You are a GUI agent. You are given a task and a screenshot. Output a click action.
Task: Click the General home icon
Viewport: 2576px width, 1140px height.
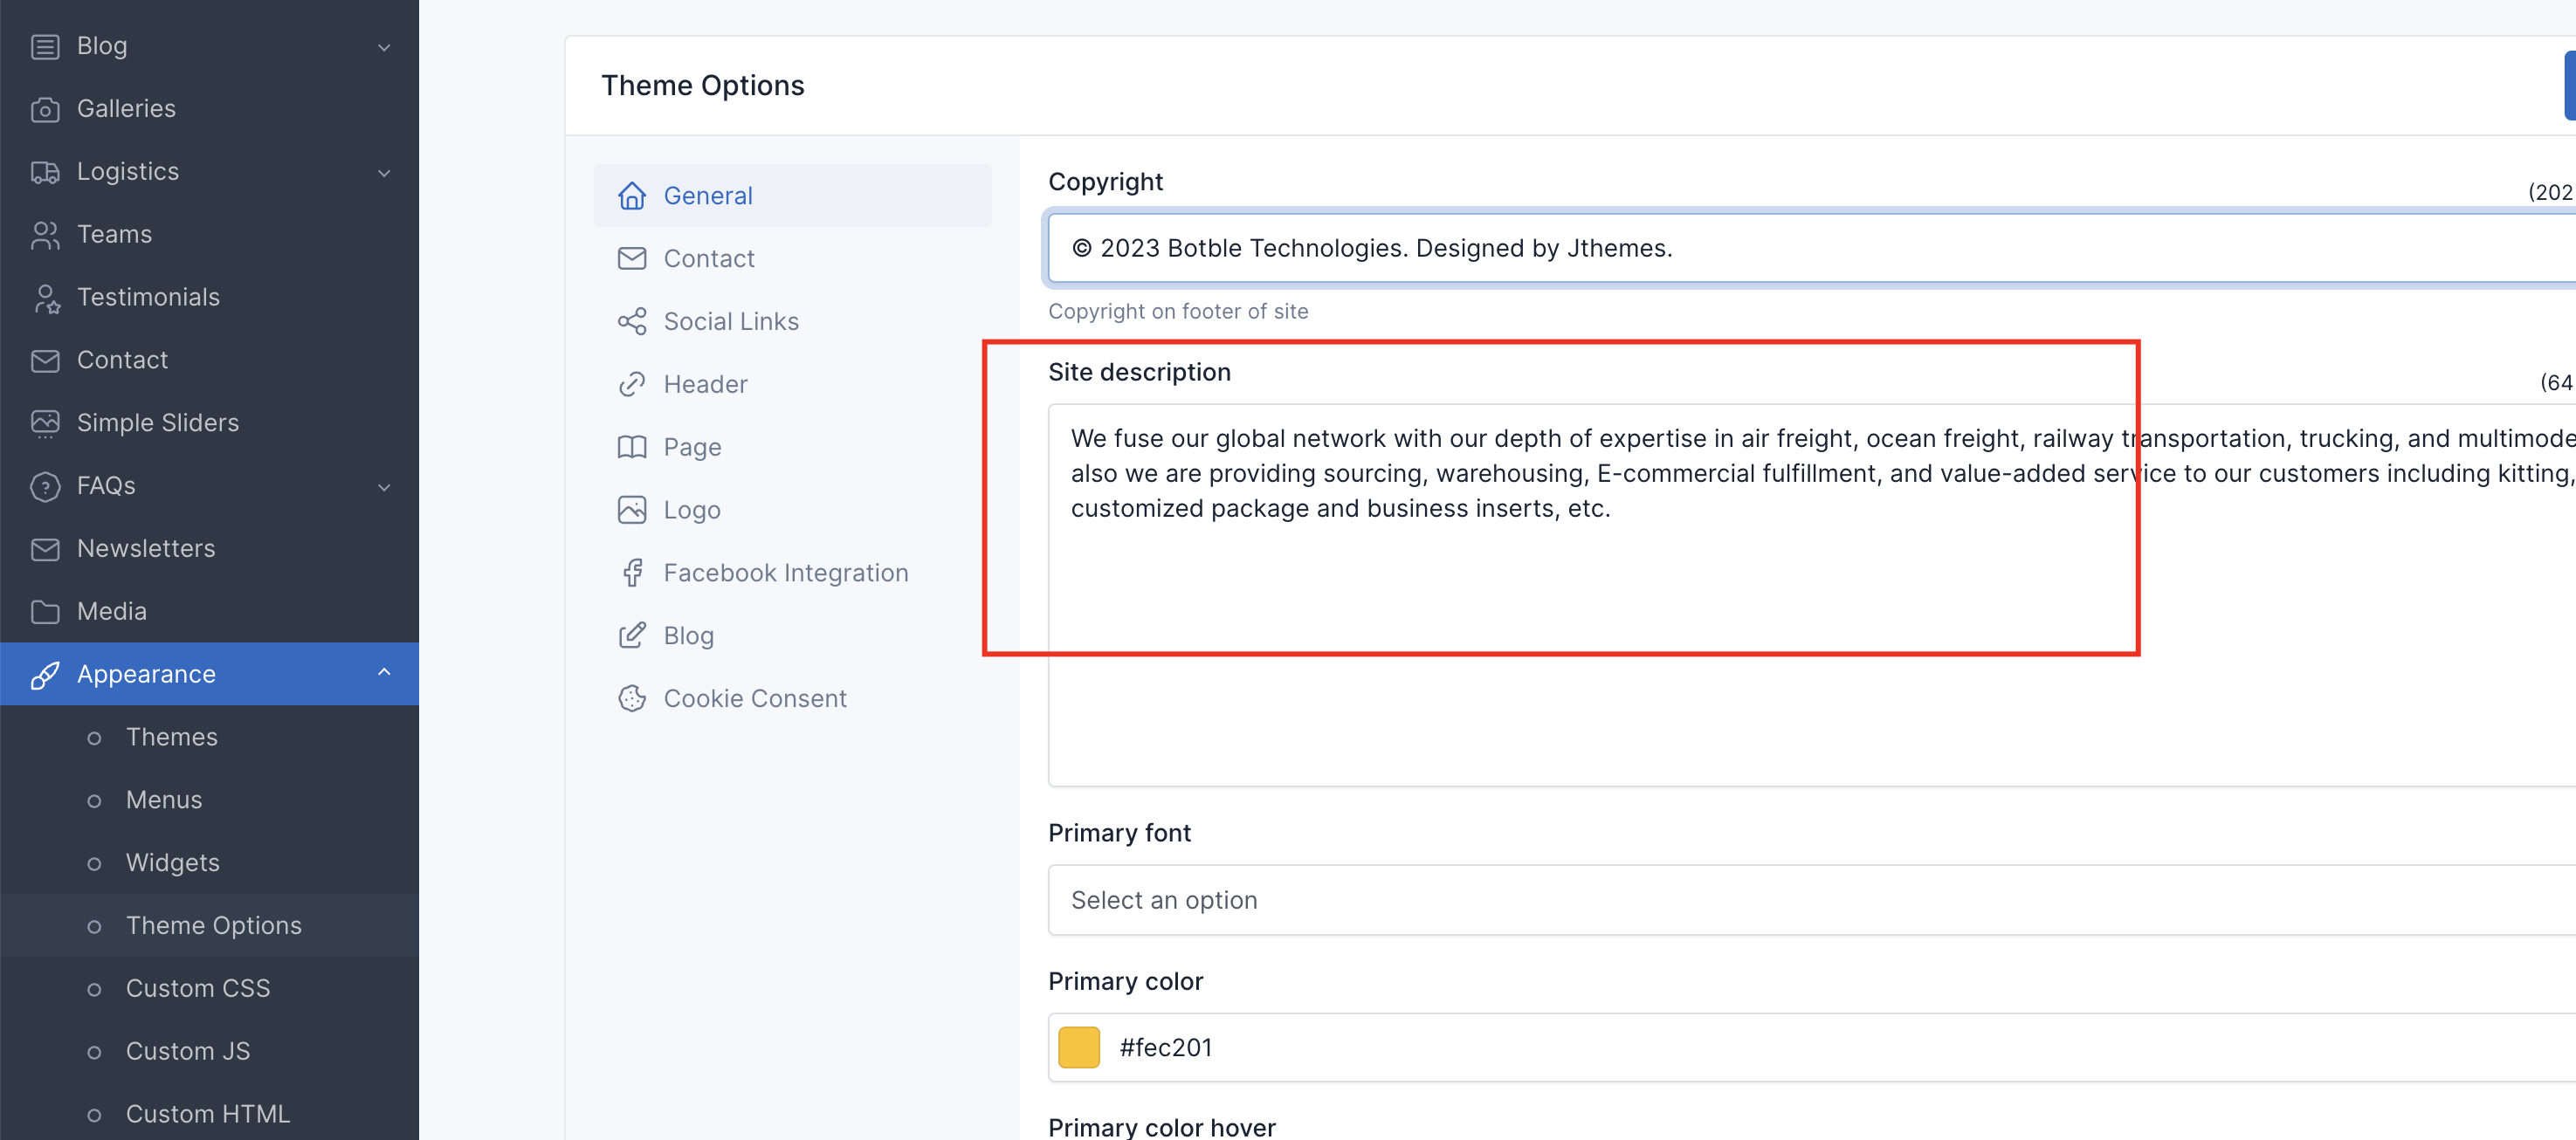coord(632,196)
